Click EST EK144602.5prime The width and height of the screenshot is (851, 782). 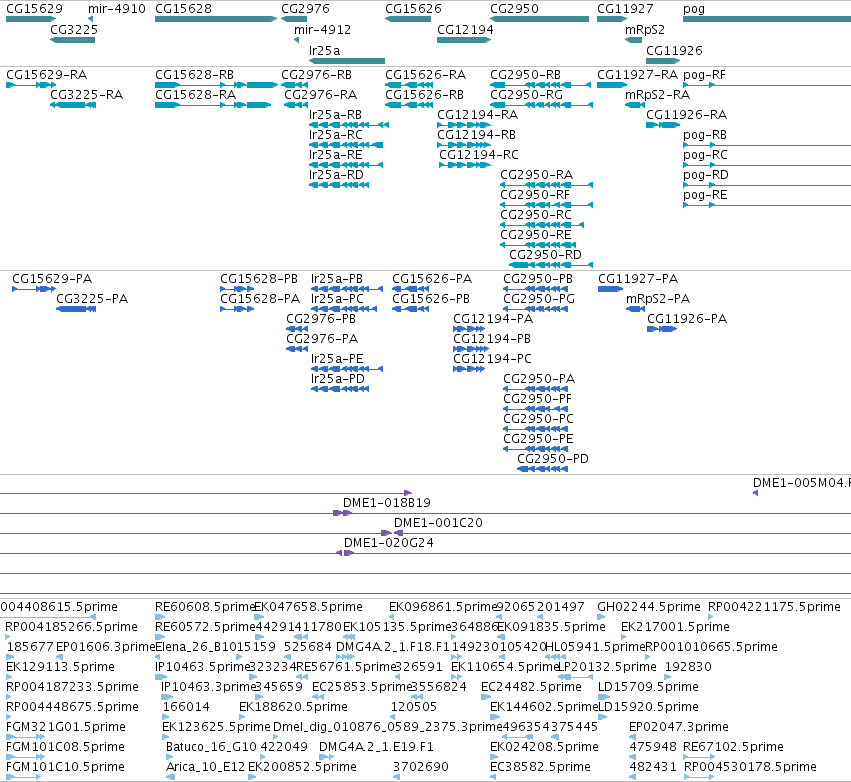point(544,707)
